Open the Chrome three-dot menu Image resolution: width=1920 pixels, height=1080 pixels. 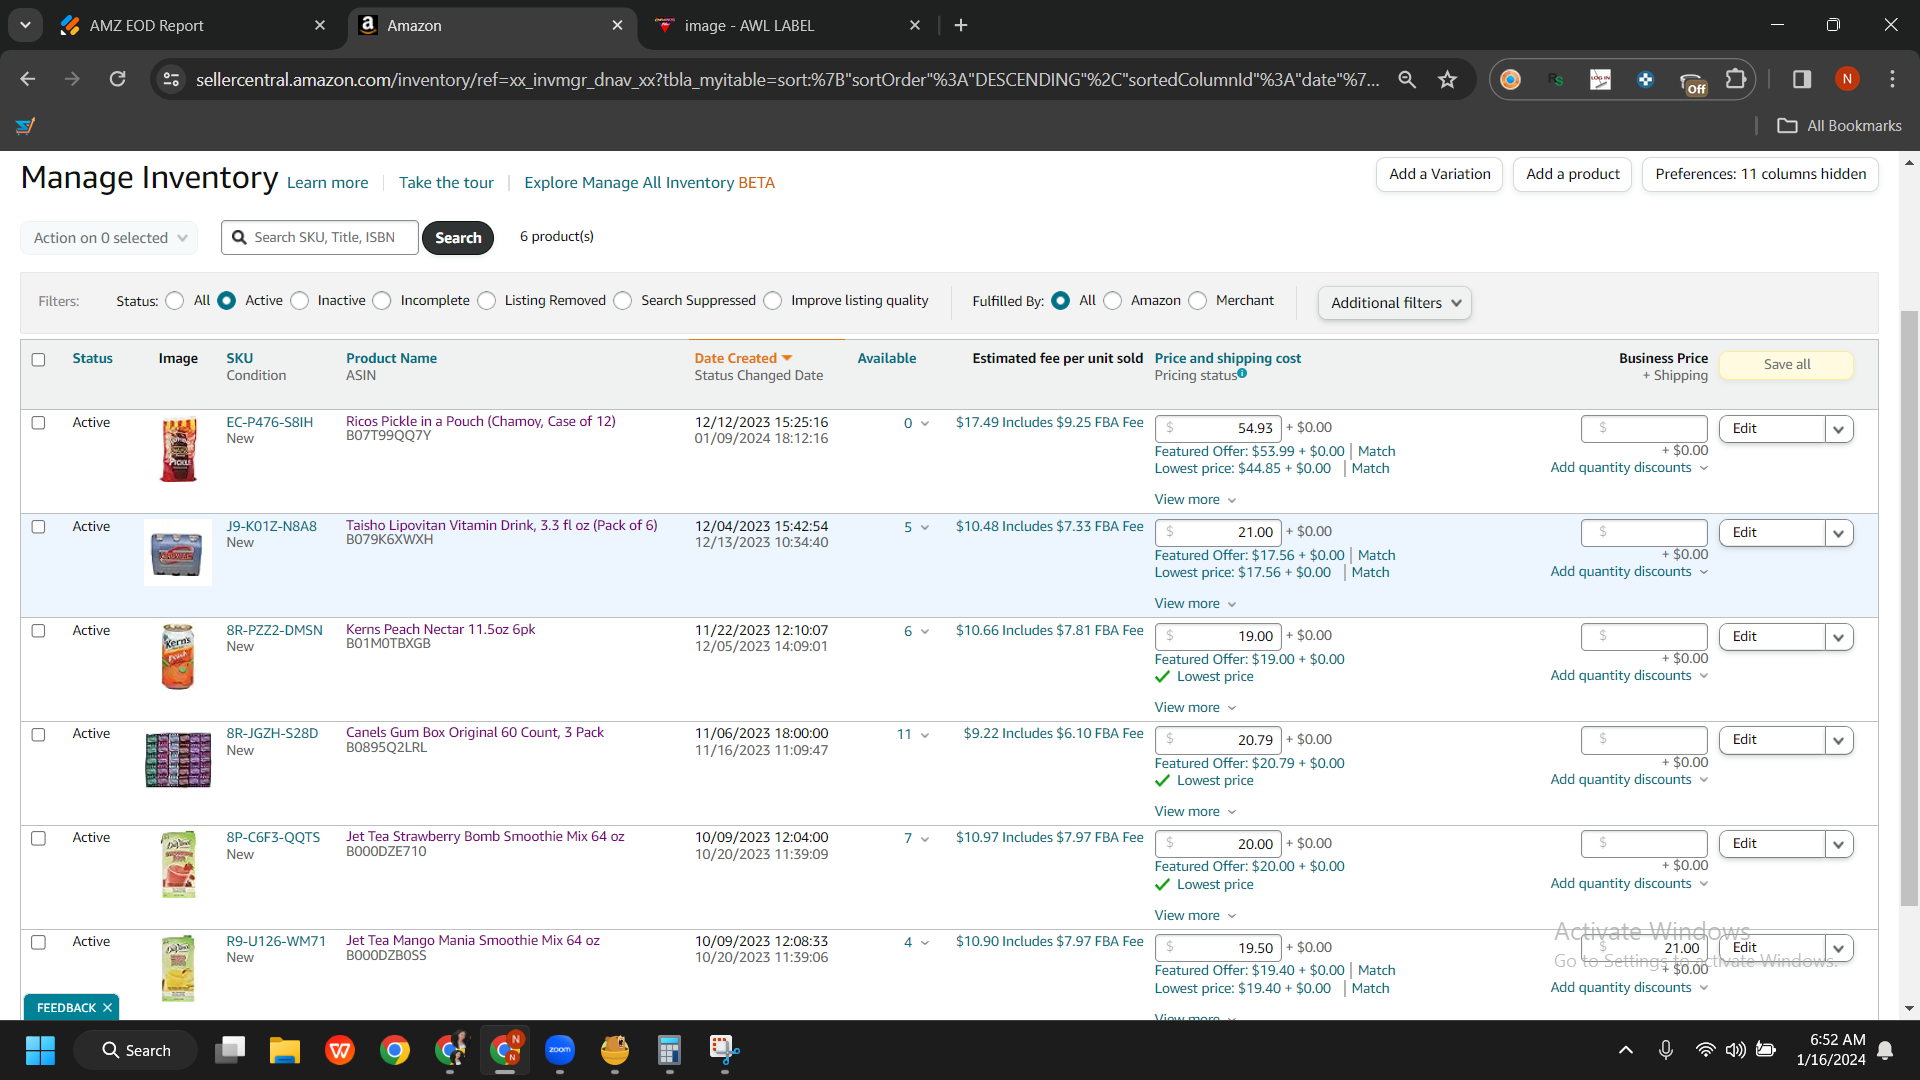(x=1892, y=79)
